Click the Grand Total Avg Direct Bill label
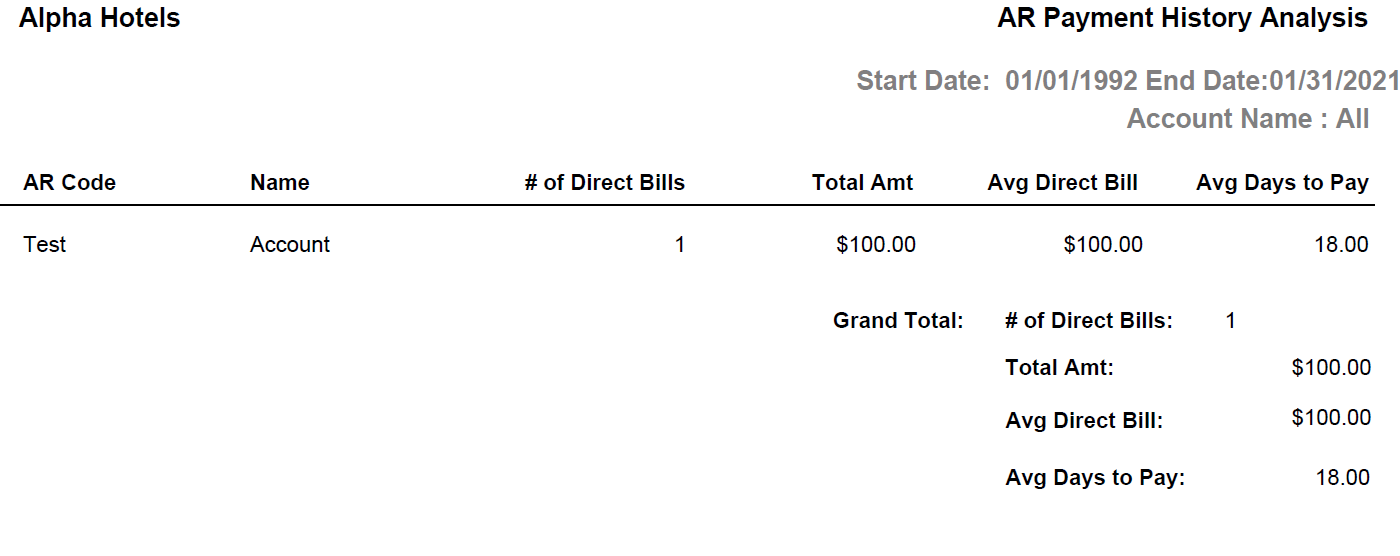 point(1084,421)
